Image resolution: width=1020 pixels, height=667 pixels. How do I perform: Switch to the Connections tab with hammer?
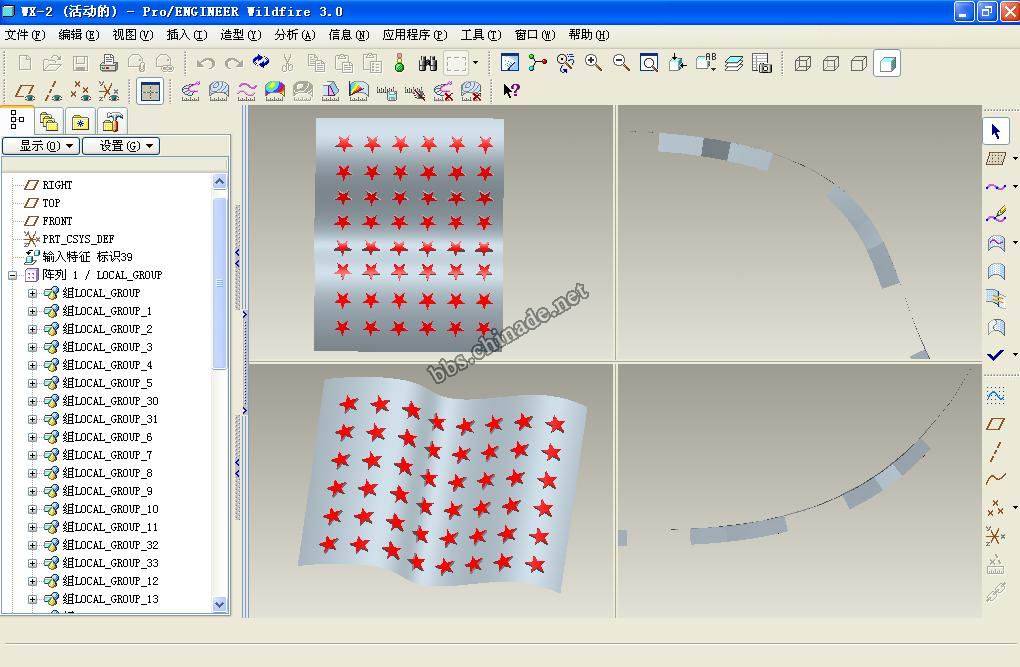point(112,121)
